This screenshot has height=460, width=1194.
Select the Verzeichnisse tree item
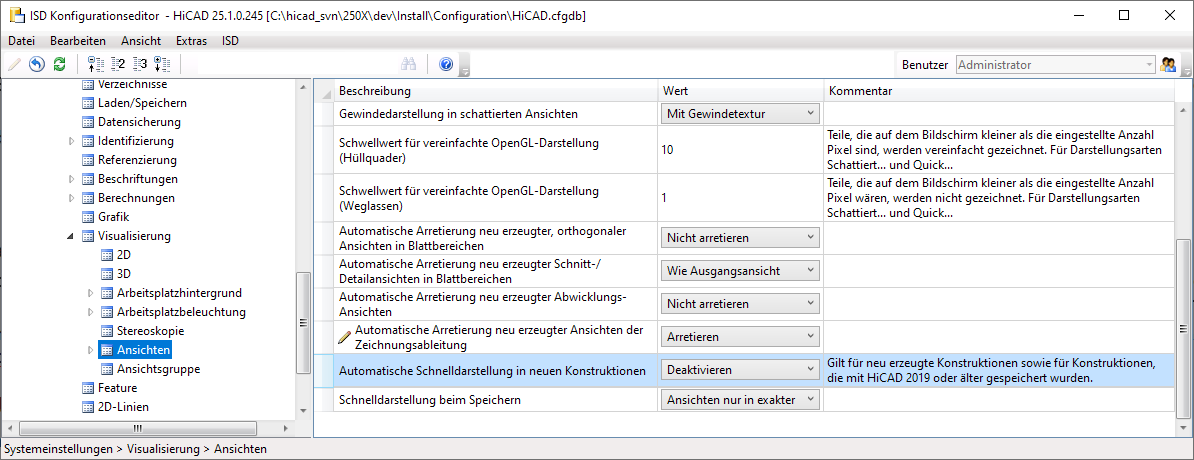click(x=132, y=84)
